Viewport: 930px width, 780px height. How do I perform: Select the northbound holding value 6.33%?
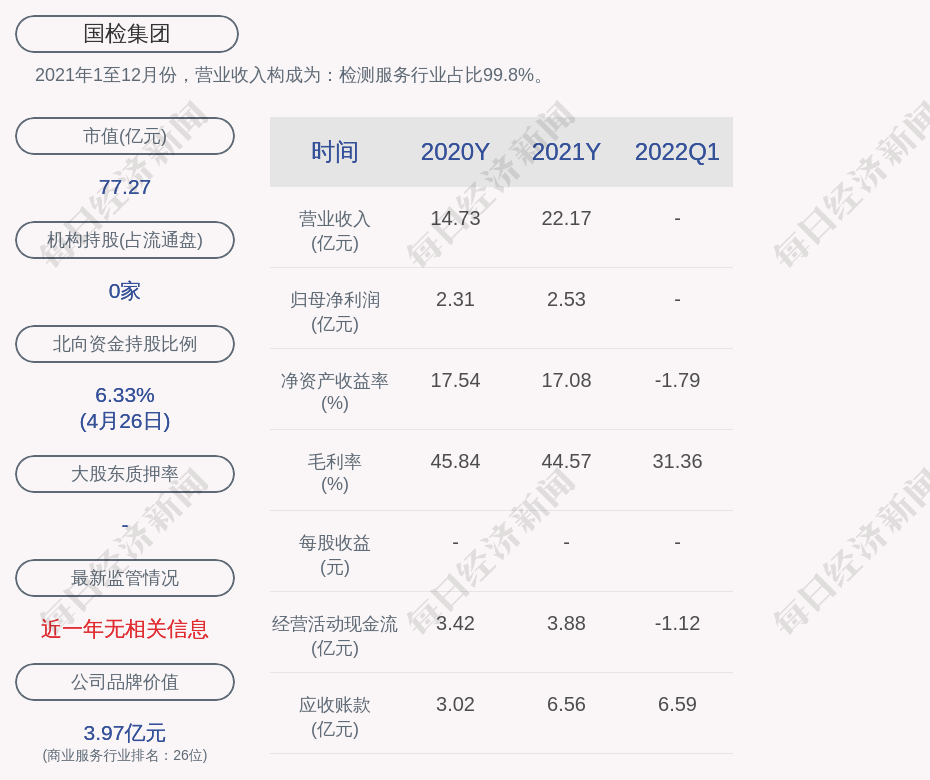125,395
